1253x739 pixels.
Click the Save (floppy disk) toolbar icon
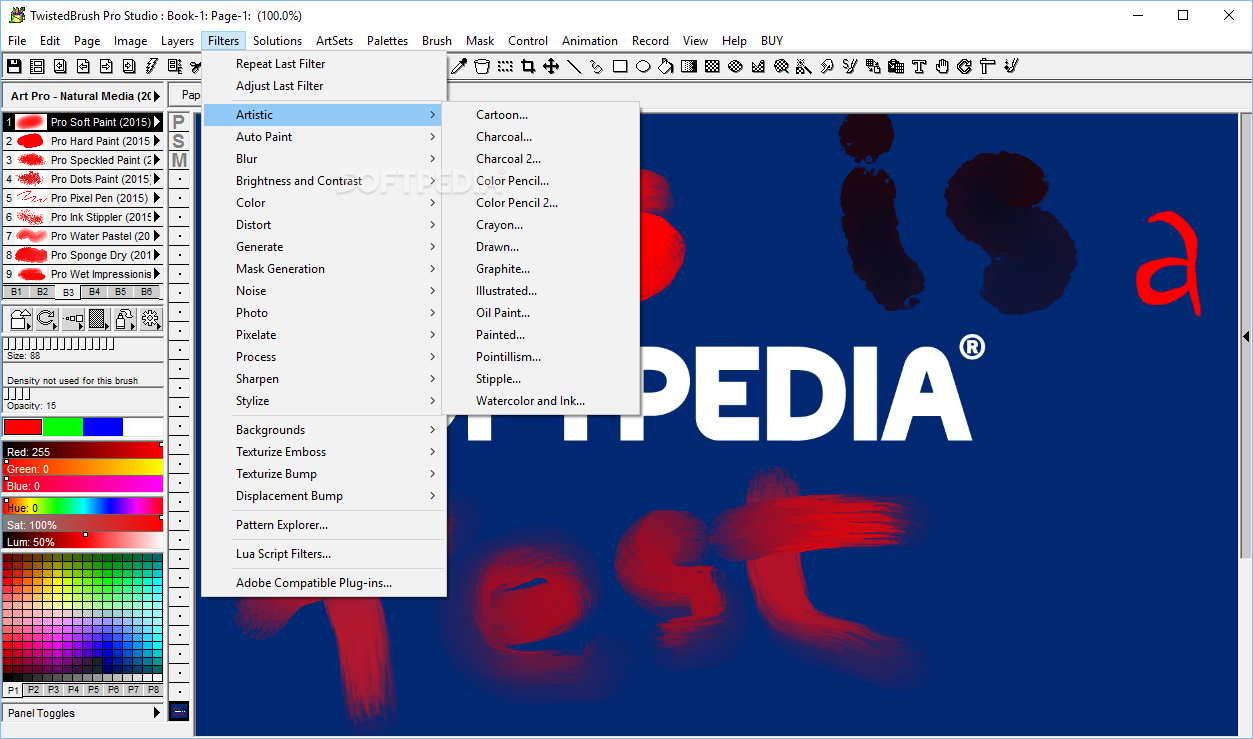point(14,66)
